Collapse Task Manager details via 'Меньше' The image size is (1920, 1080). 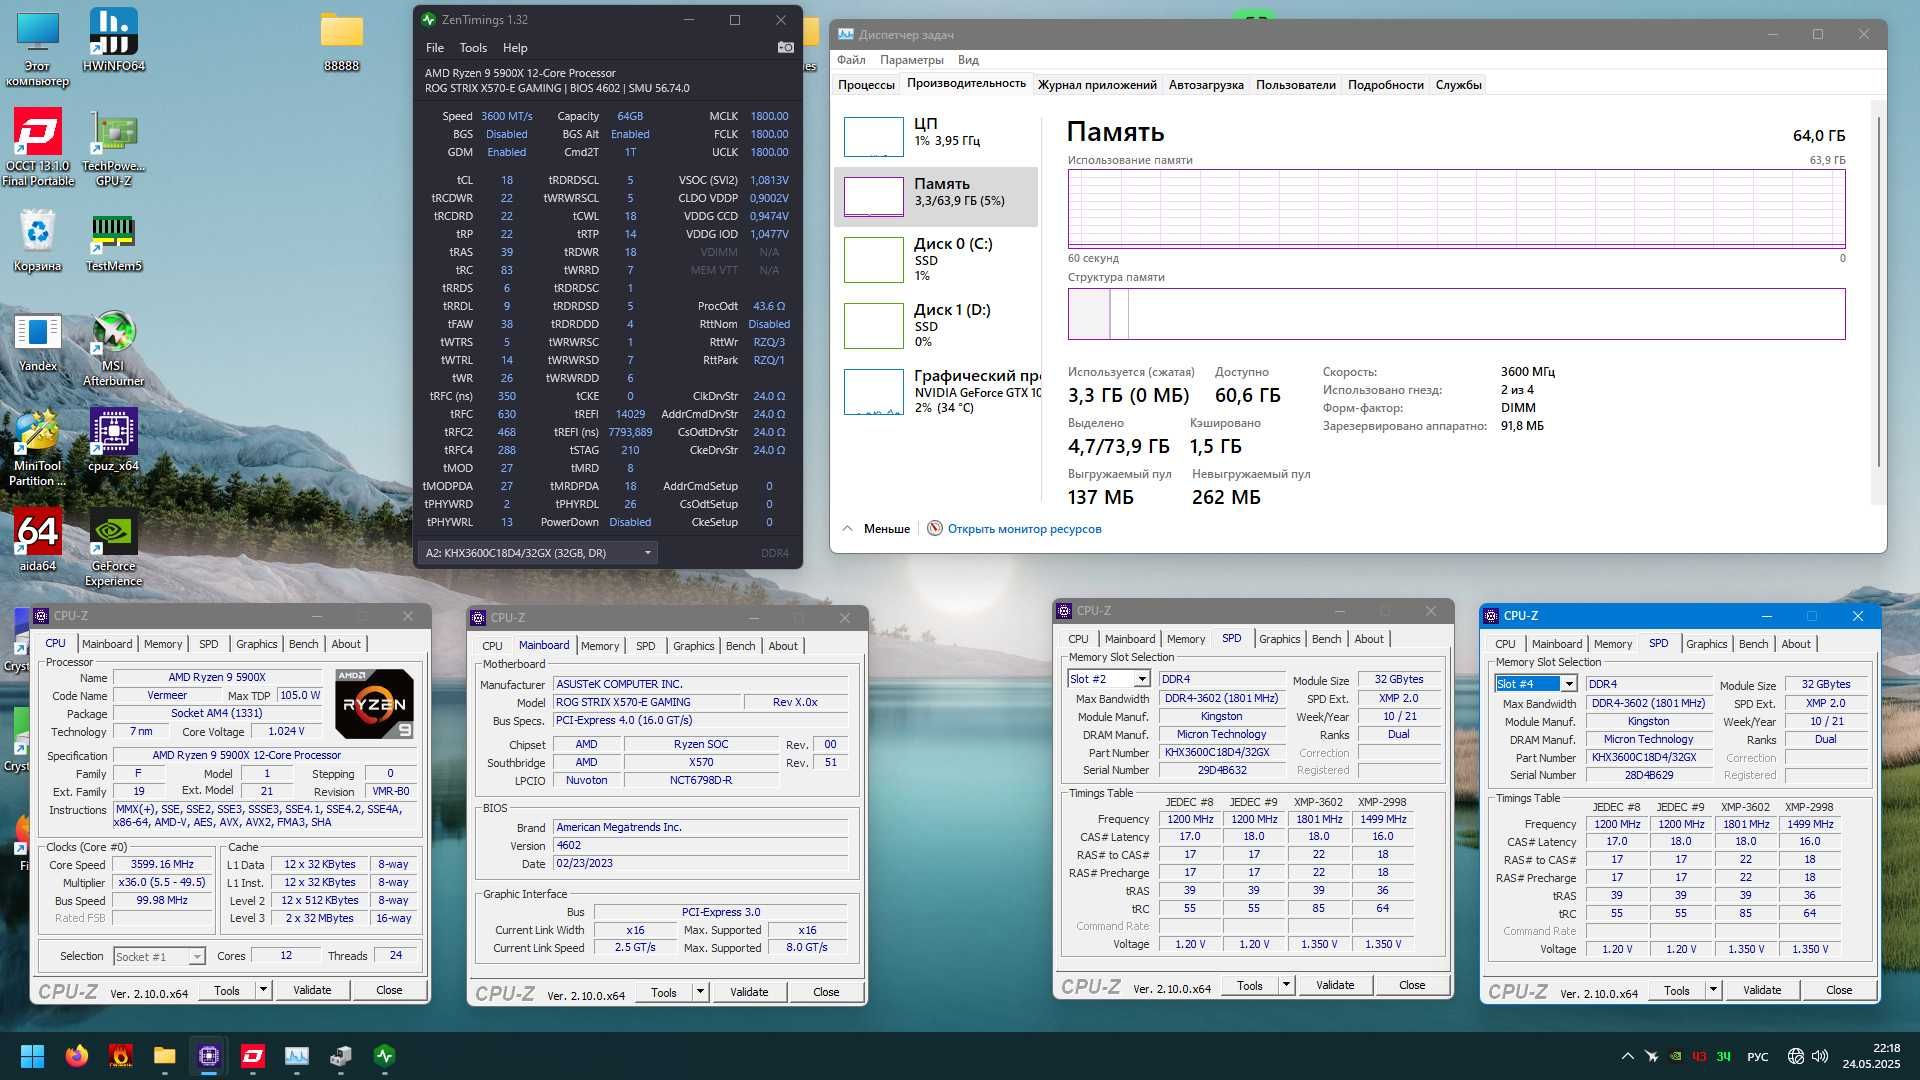(x=877, y=529)
